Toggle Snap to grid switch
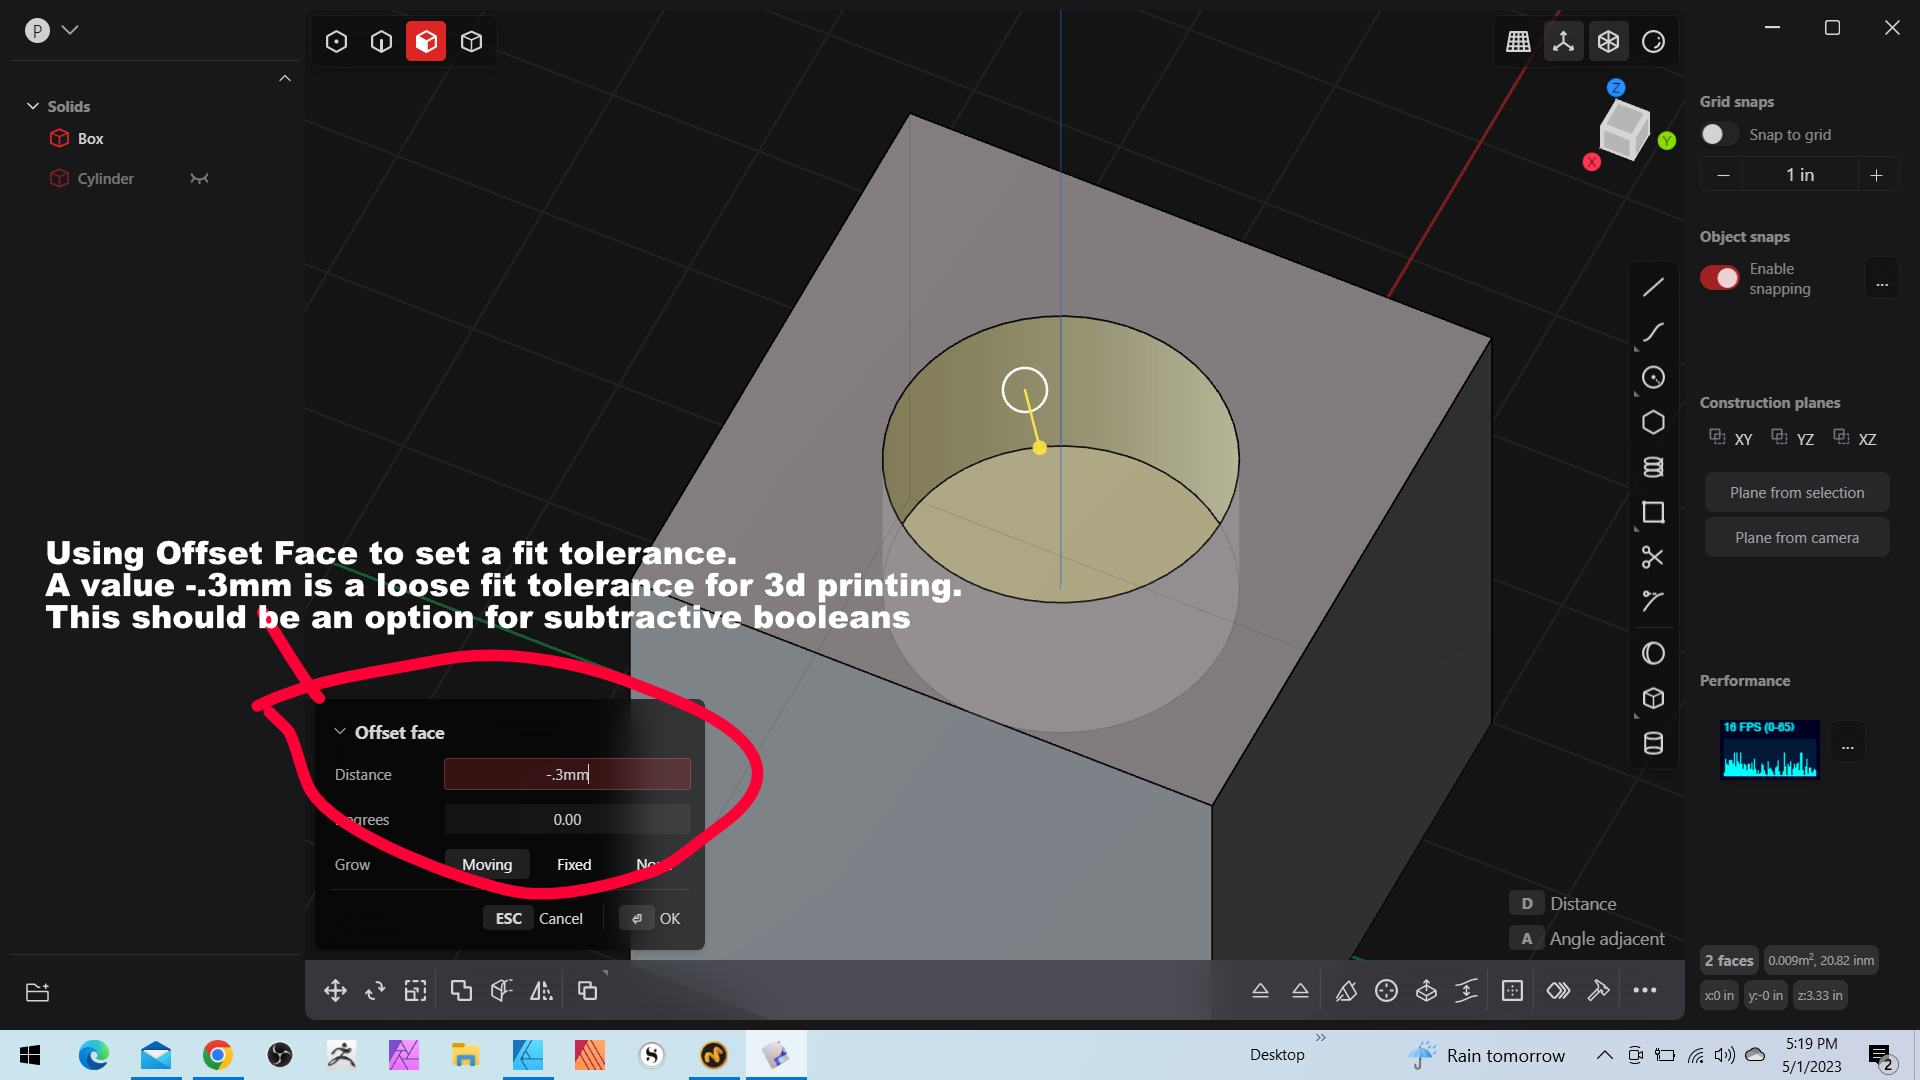This screenshot has width=1920, height=1080. 1719,134
